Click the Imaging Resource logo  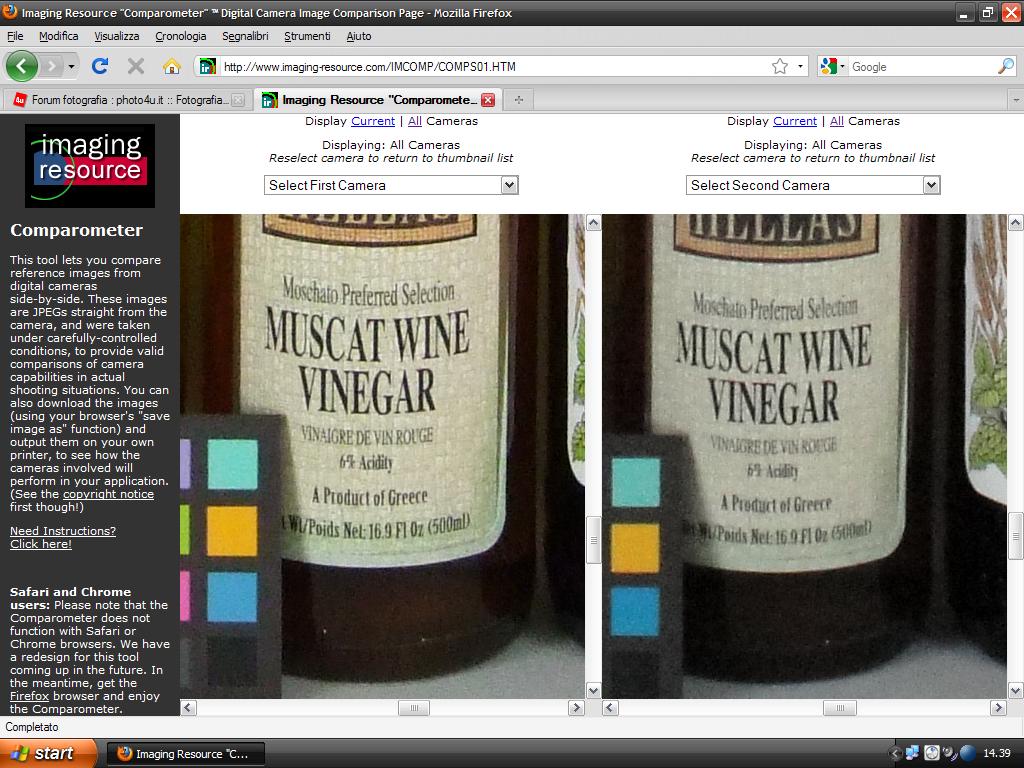[x=90, y=166]
